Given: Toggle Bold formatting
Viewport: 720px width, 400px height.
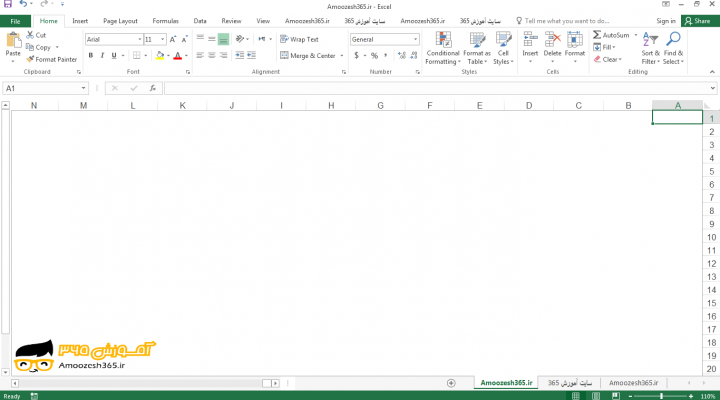Looking at the screenshot, I should pos(90,56).
